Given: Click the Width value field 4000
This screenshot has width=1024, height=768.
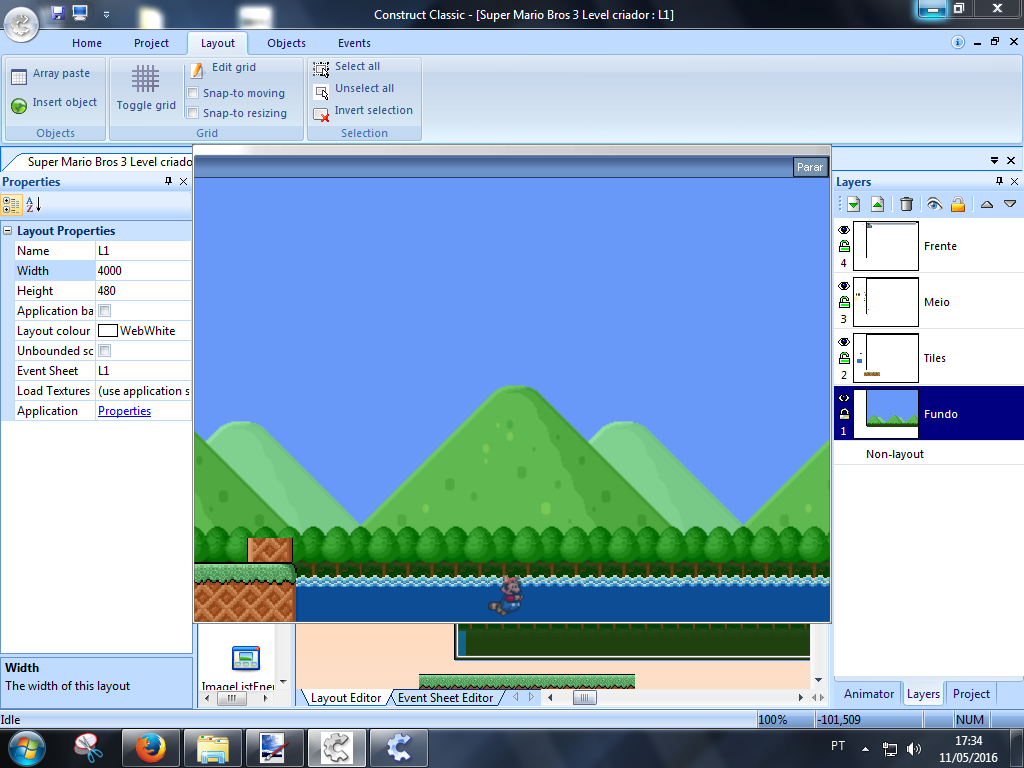Looking at the screenshot, I should (x=143, y=270).
